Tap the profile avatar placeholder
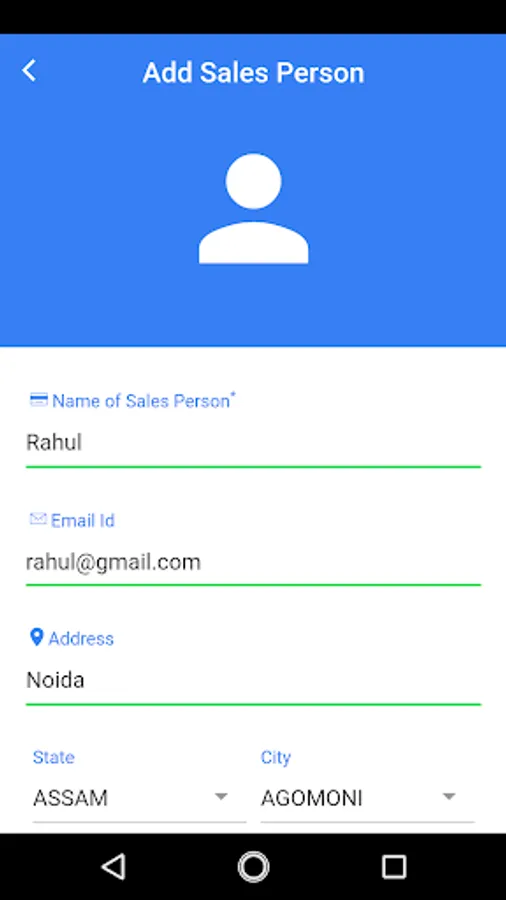506x900 pixels. pyautogui.click(x=254, y=208)
